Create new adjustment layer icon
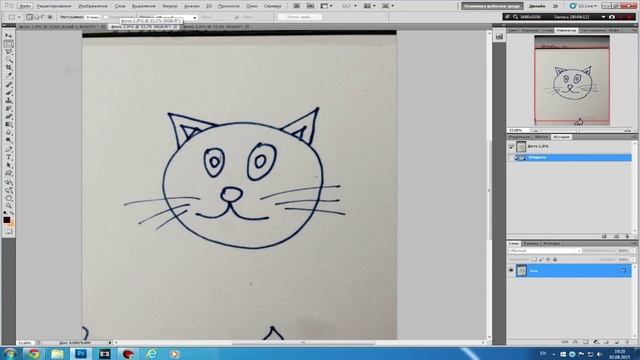The image size is (640, 360). (x=596, y=342)
